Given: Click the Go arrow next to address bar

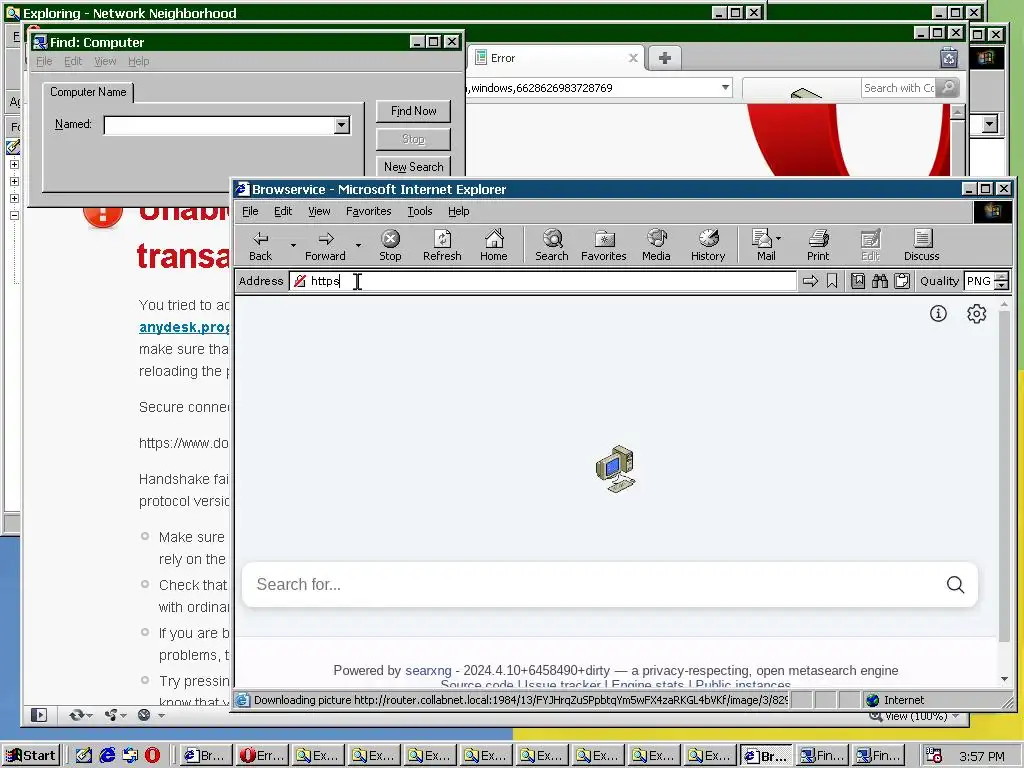Looking at the screenshot, I should point(810,281).
